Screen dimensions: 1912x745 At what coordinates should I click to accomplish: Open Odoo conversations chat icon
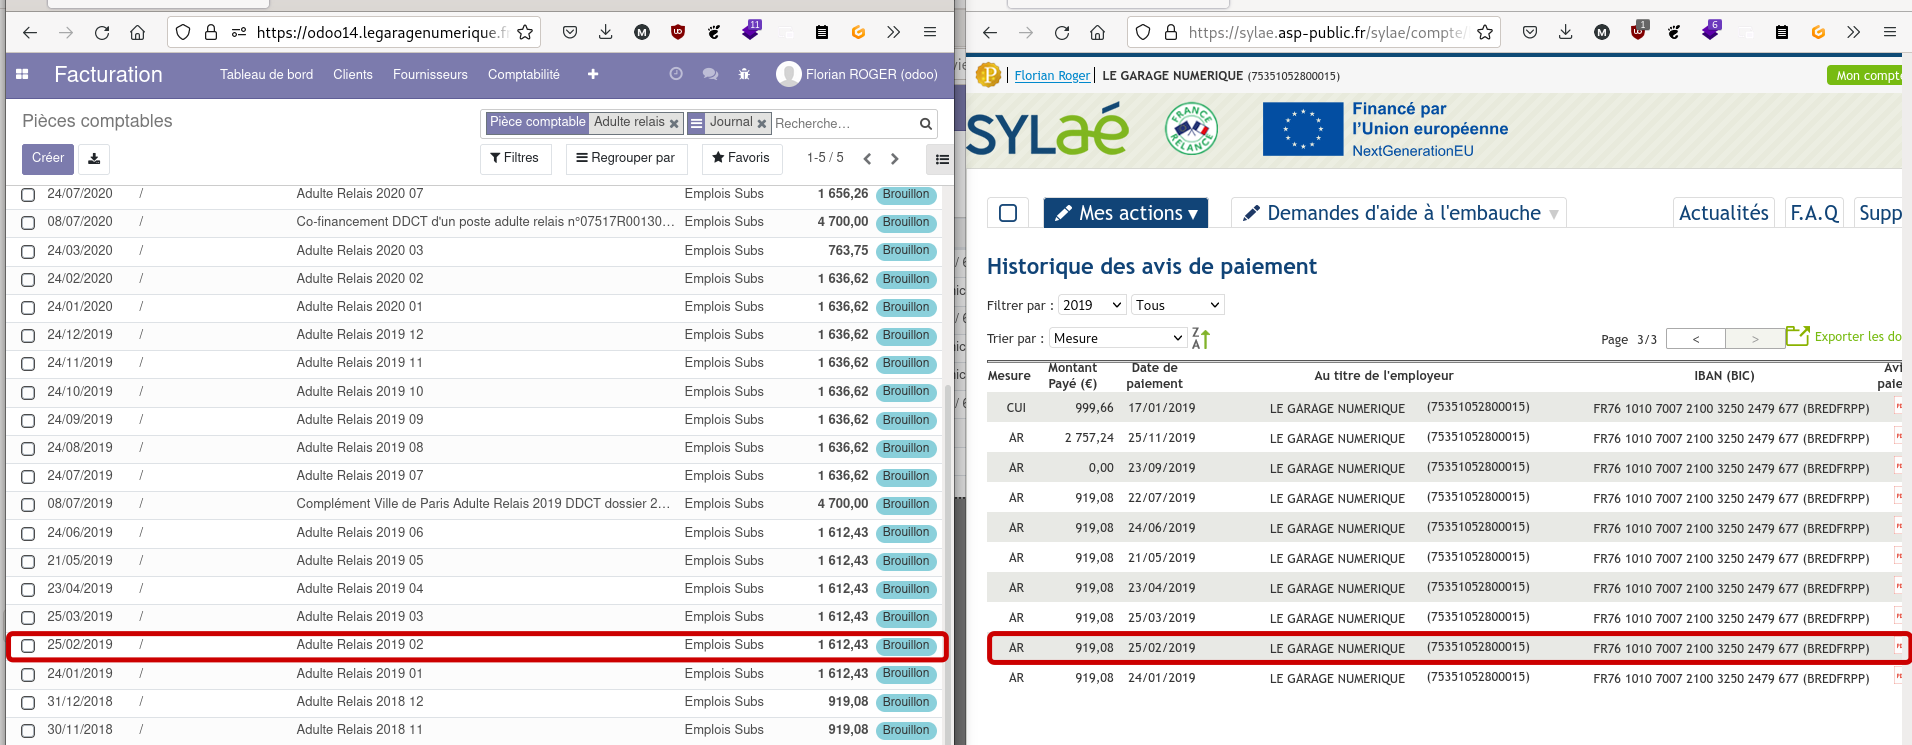coord(710,74)
